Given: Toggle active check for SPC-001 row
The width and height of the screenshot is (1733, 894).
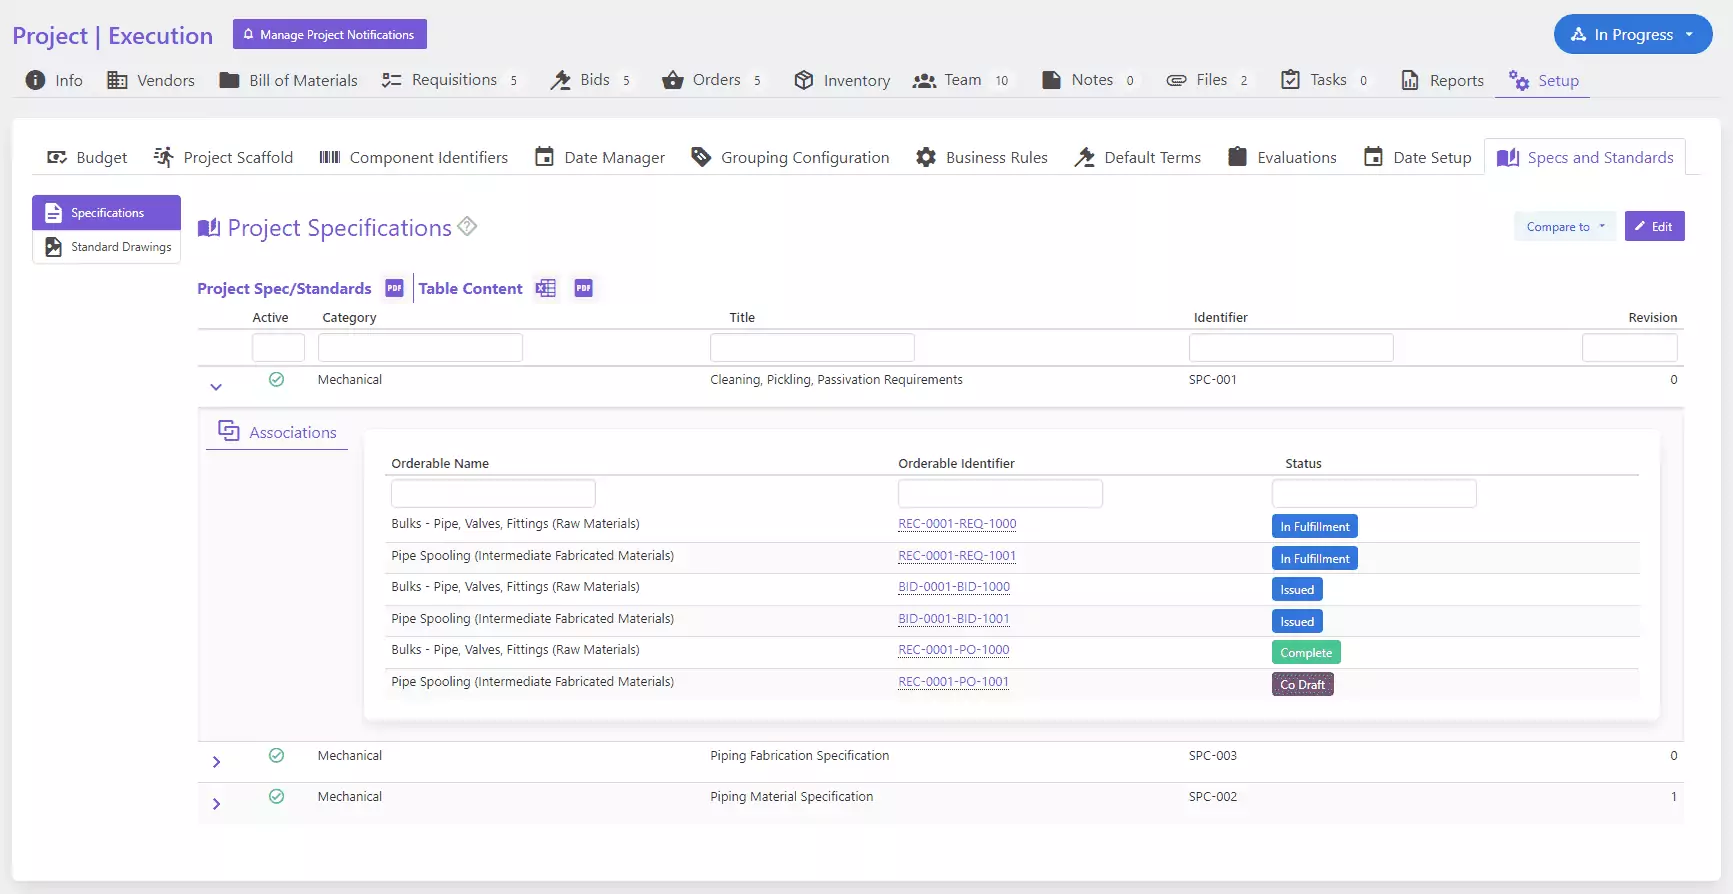Looking at the screenshot, I should point(277,379).
